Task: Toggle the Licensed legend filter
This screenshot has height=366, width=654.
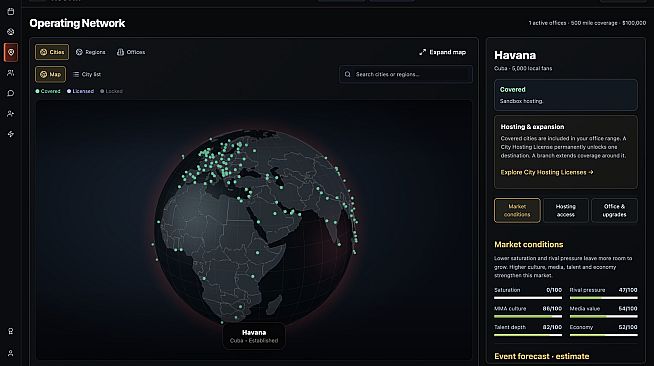Action: pyautogui.click(x=80, y=91)
